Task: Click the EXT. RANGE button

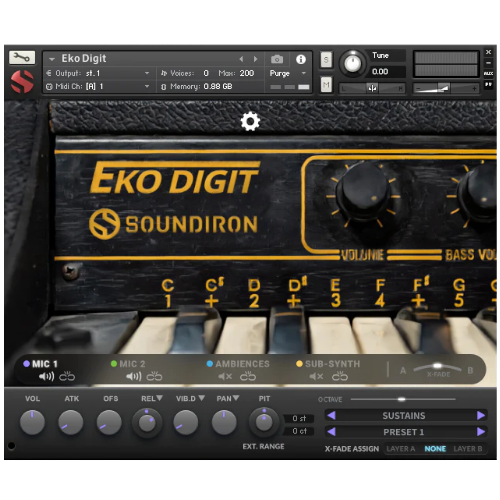Action: pyautogui.click(x=263, y=446)
